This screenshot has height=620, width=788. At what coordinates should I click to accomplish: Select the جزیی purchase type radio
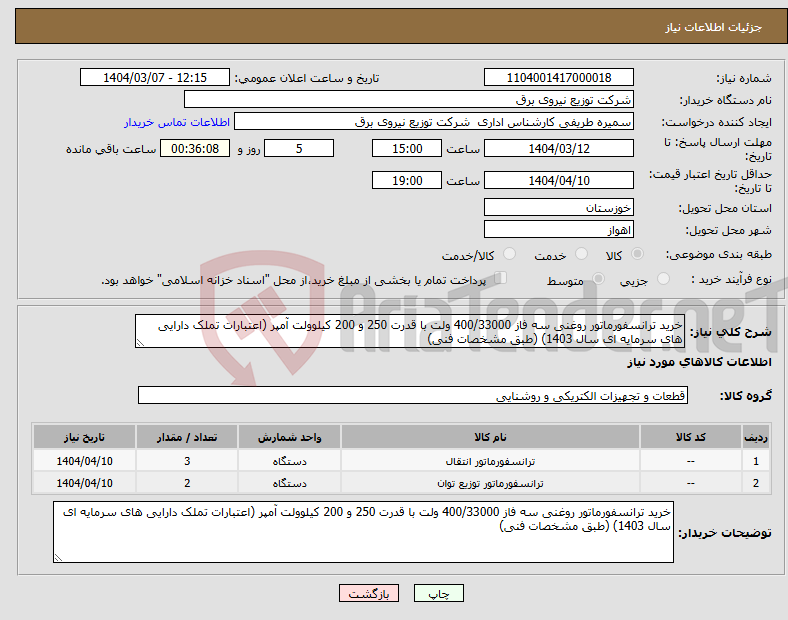(663, 278)
